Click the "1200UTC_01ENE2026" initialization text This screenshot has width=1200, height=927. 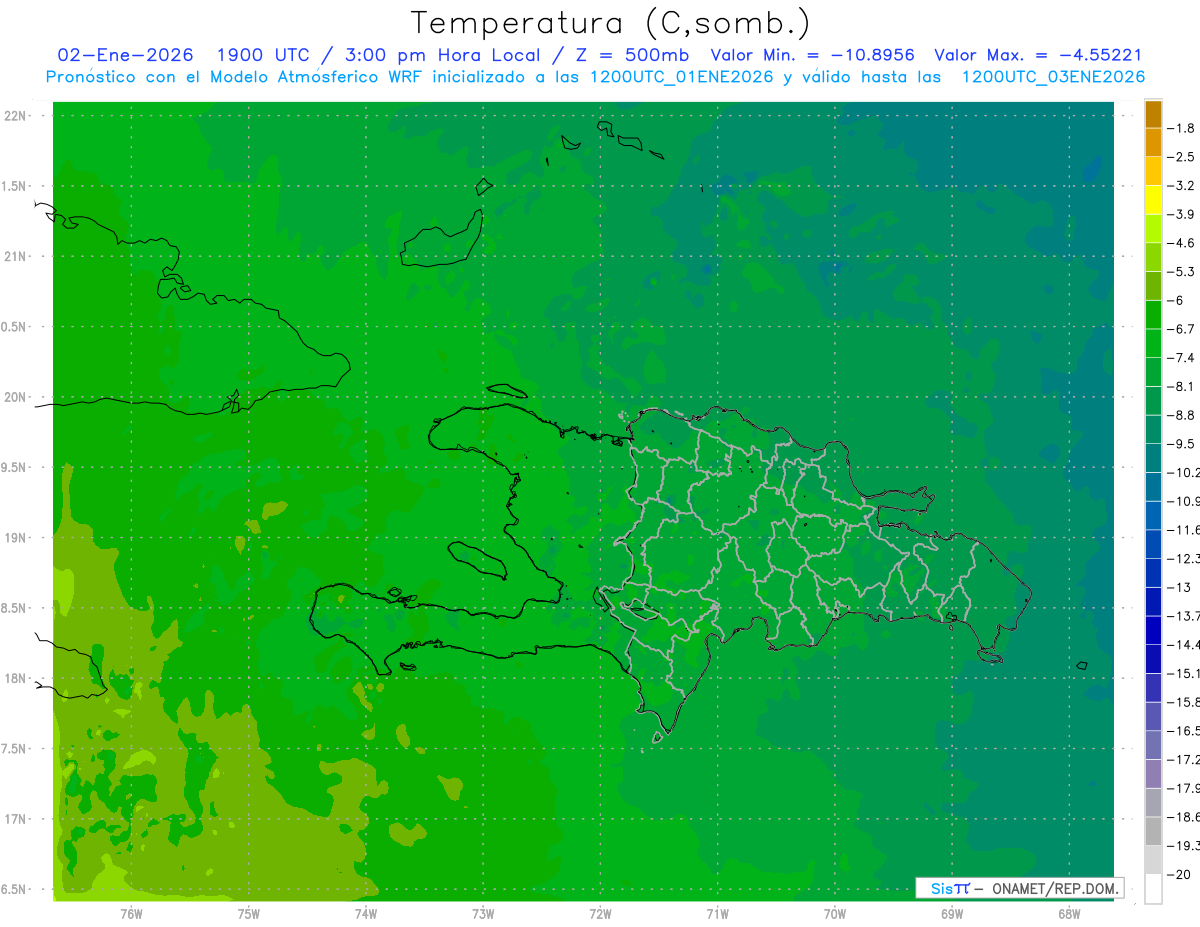[x=681, y=77]
